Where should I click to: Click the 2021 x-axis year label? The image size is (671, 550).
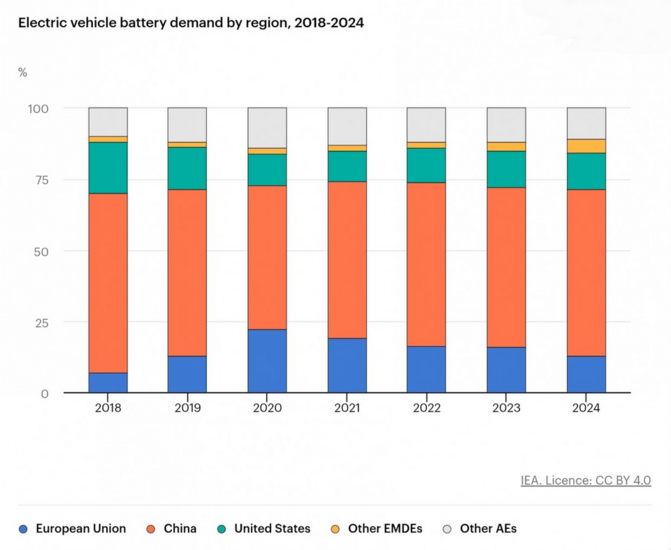[346, 409]
